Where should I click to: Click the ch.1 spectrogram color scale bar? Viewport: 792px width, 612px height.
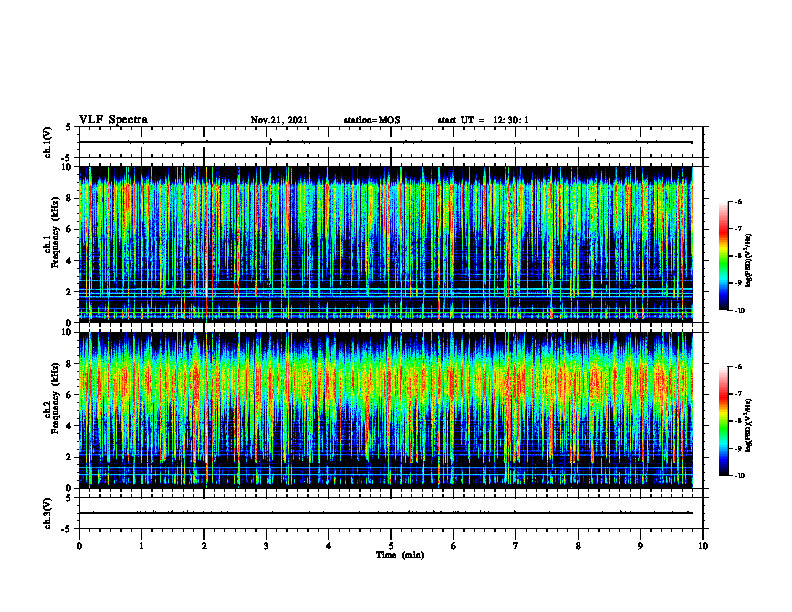(x=723, y=256)
